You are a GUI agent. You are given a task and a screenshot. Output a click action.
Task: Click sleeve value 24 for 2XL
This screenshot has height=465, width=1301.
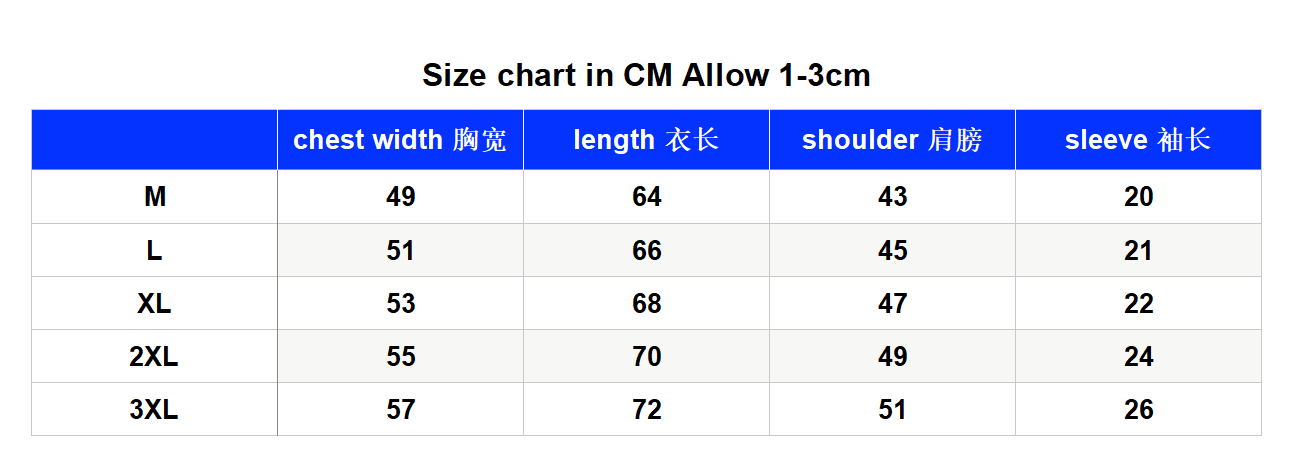coord(1138,356)
